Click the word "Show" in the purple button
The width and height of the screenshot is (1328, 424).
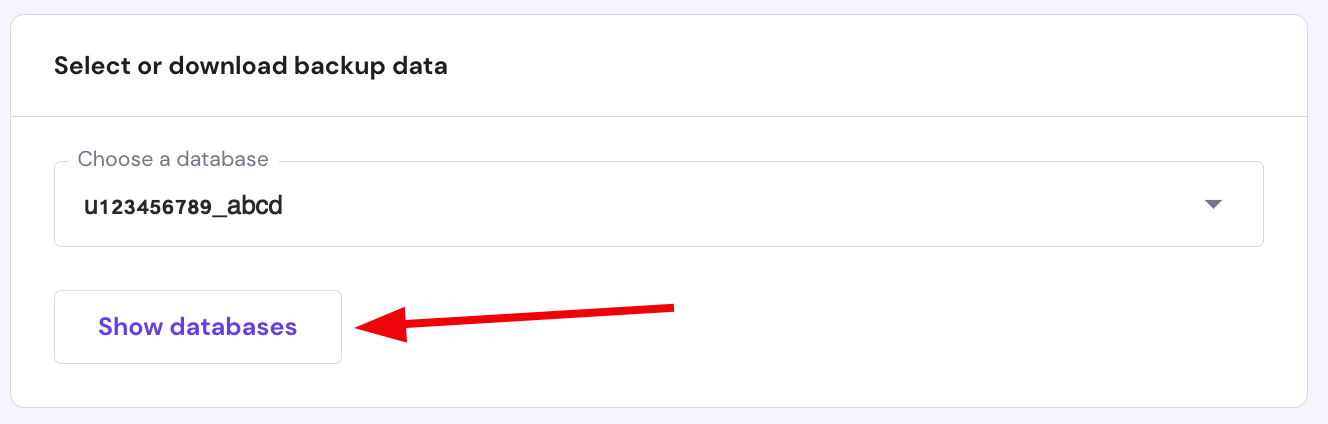pyautogui.click(x=130, y=327)
